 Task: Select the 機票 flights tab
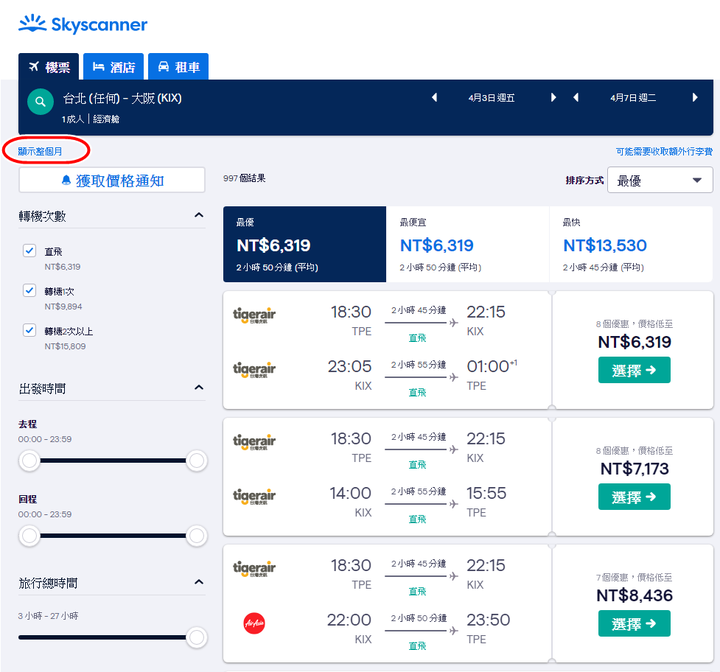pyautogui.click(x=49, y=67)
